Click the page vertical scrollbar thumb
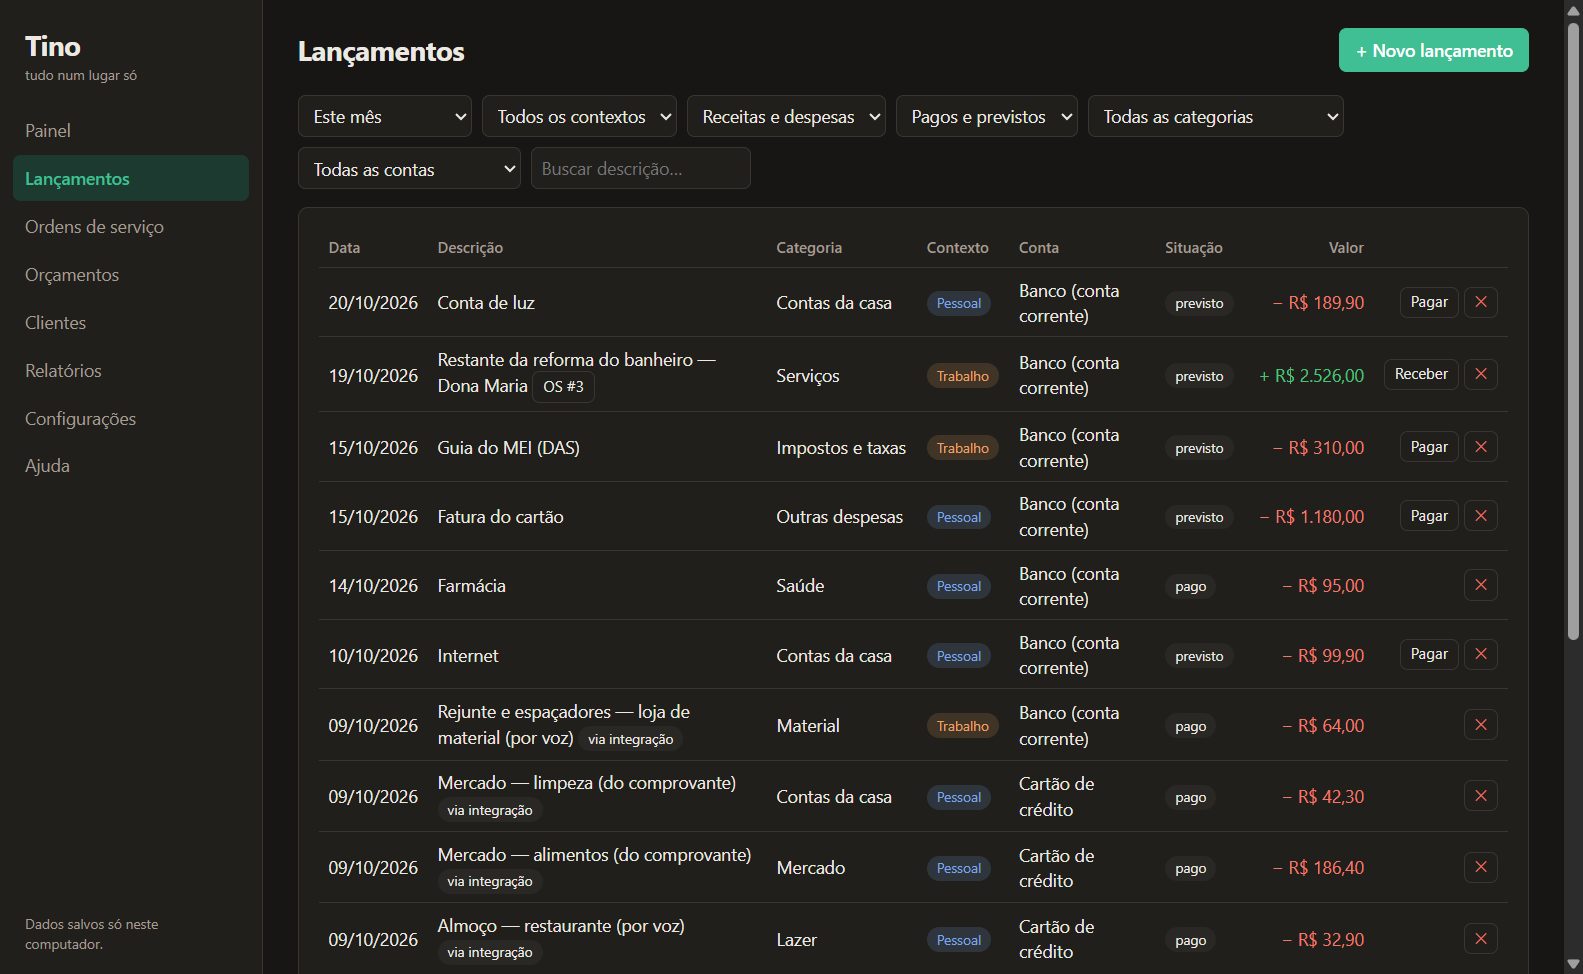 tap(1573, 330)
